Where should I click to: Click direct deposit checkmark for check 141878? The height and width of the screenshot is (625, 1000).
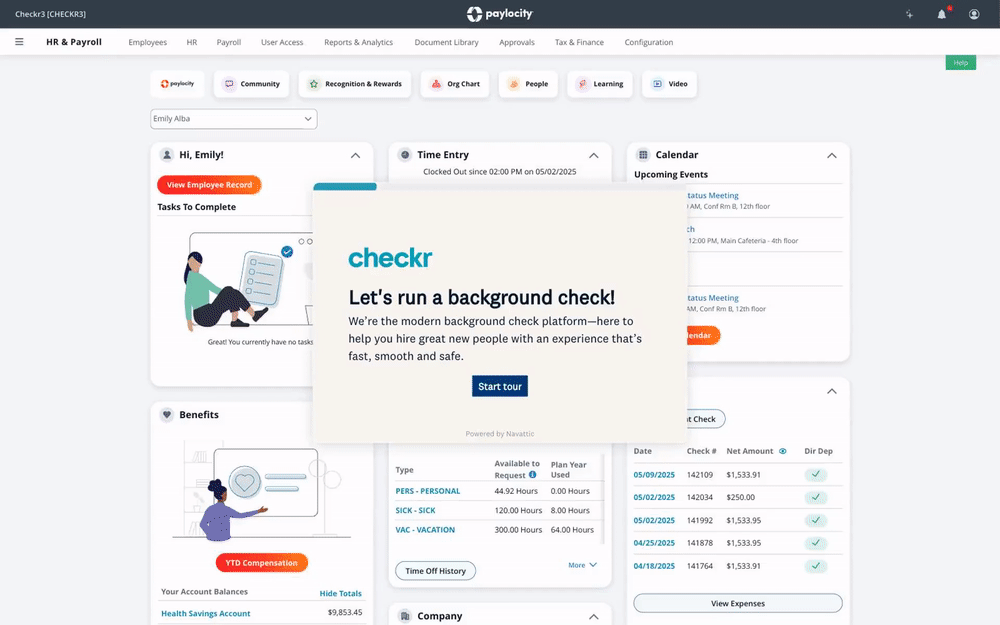click(x=816, y=543)
